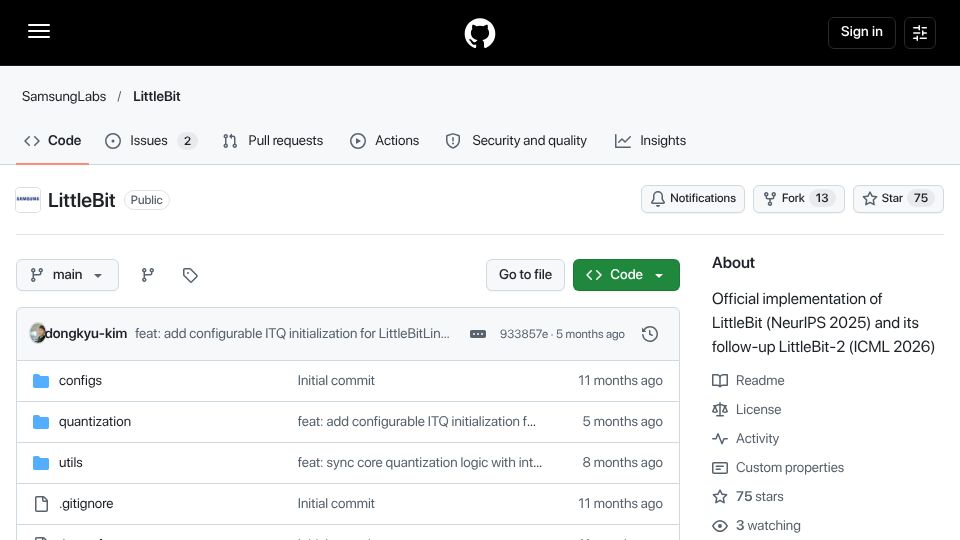Expand the green Code dropdown

626,275
